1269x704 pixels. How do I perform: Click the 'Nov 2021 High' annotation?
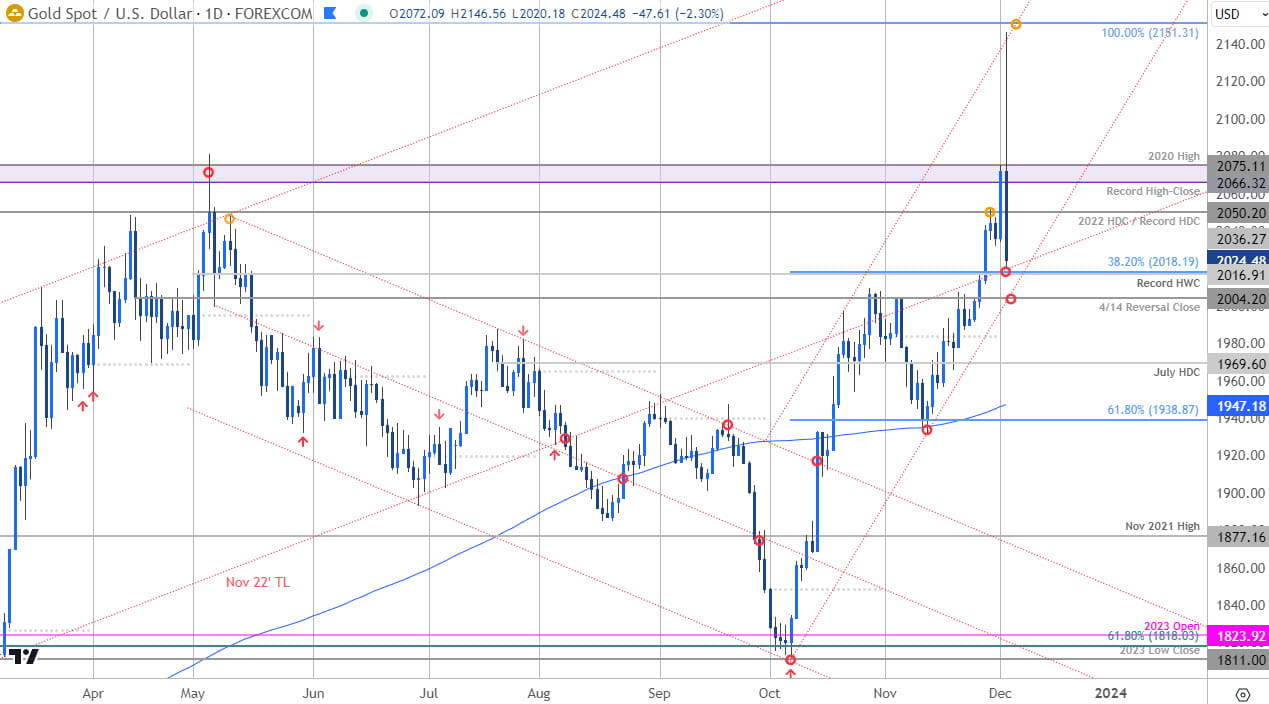click(x=1161, y=526)
